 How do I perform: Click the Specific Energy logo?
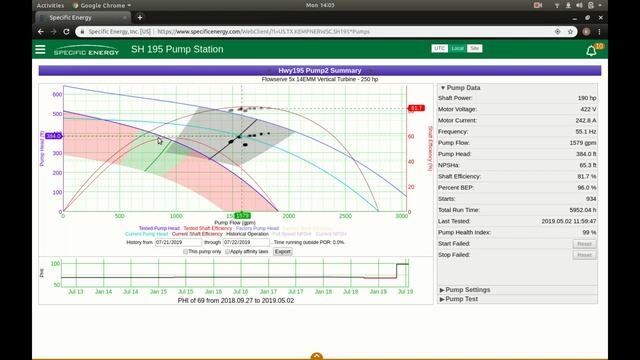tap(86, 50)
